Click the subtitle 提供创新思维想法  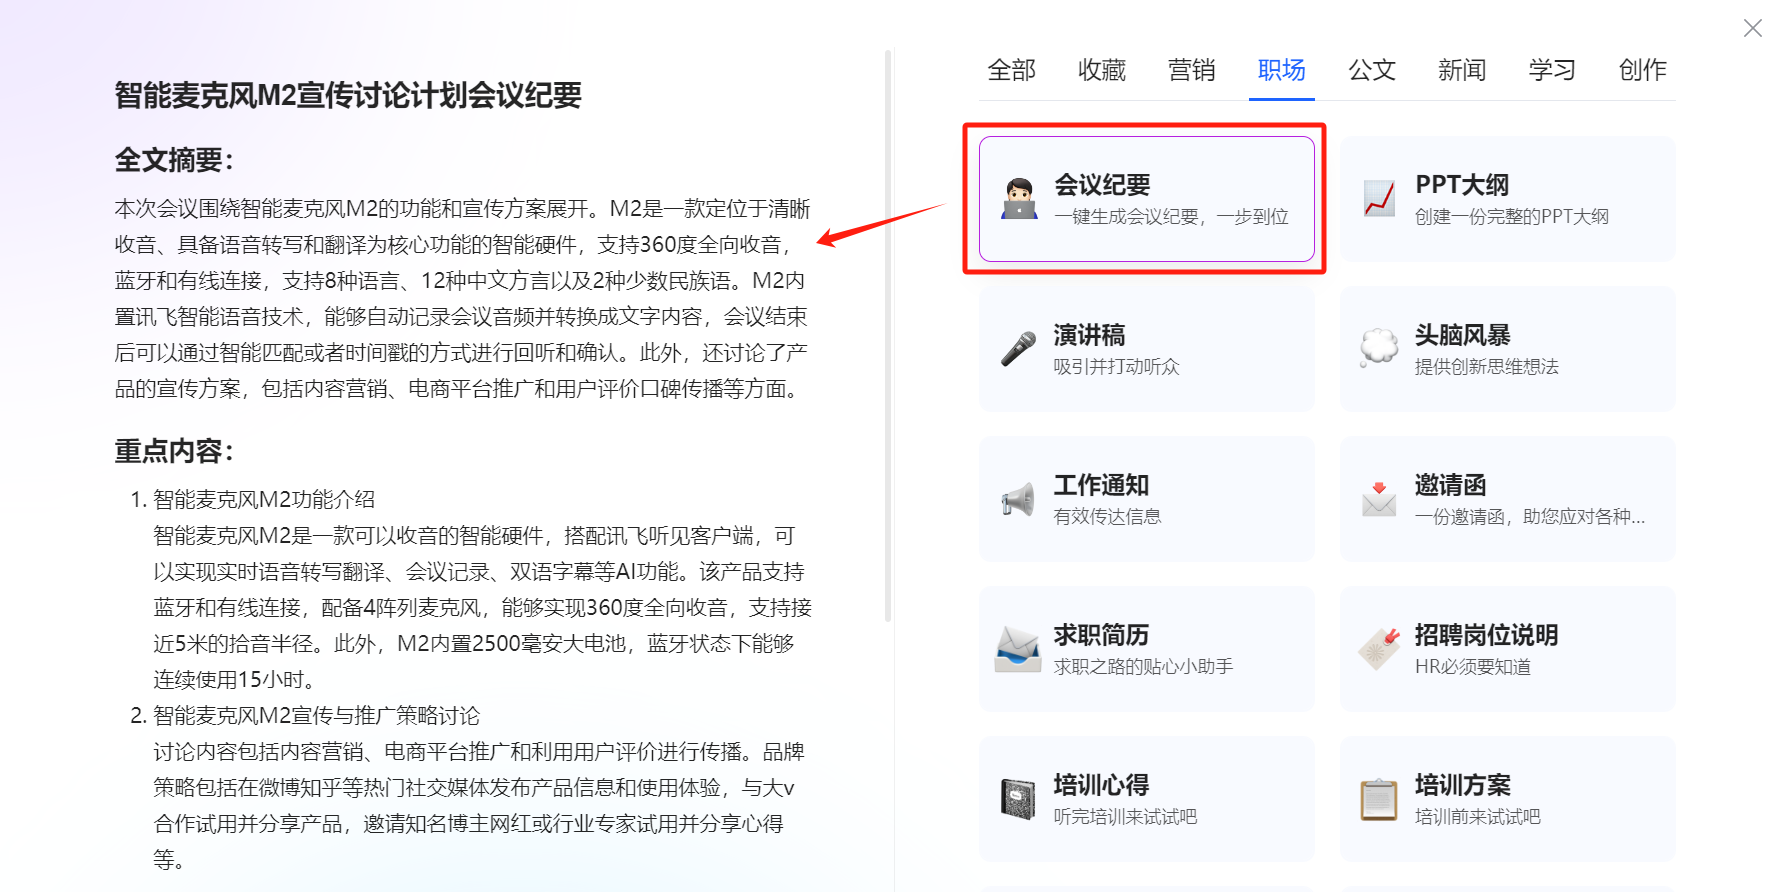coord(1486,367)
